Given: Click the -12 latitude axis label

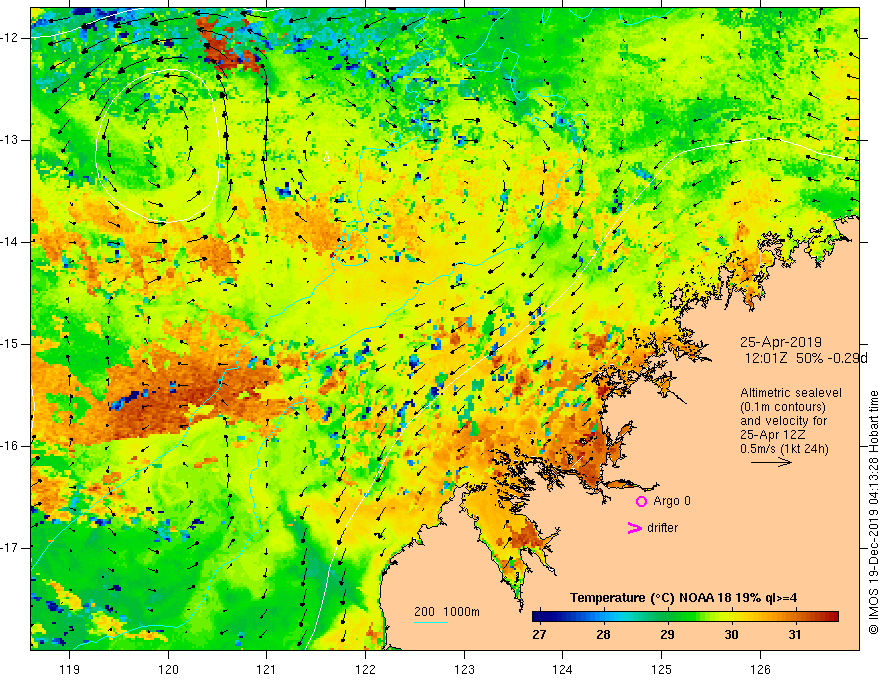Looking at the screenshot, I should click(10, 38).
